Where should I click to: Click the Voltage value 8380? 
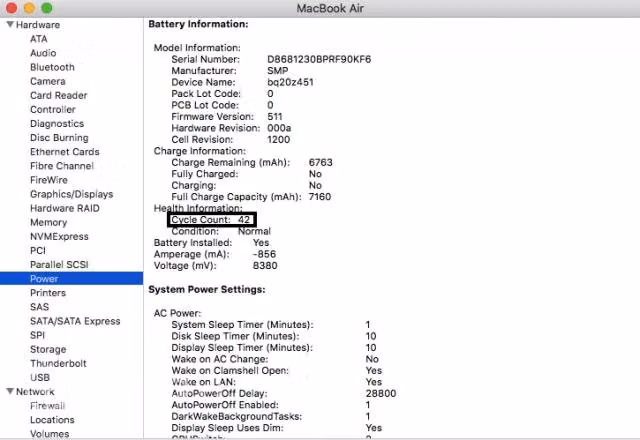[x=265, y=265]
